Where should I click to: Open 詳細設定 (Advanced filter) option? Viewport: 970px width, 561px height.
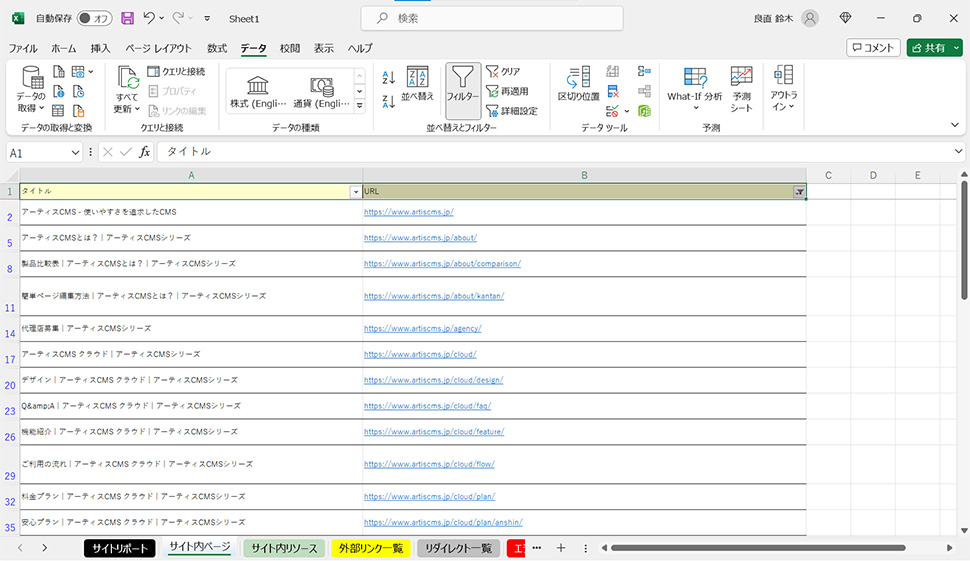(512, 111)
